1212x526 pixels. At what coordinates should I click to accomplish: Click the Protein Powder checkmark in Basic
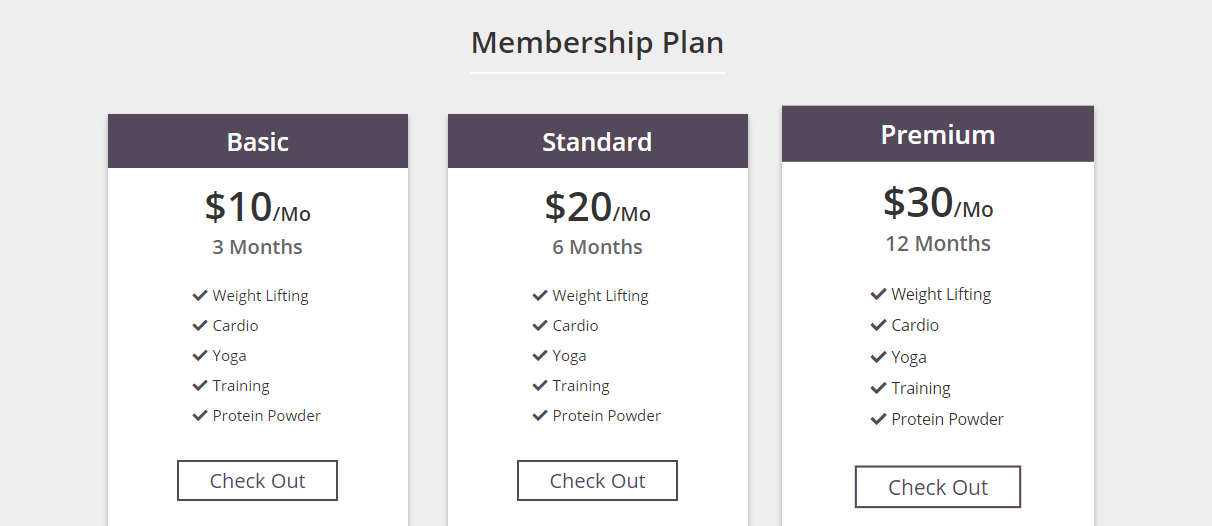pyautogui.click(x=200, y=416)
